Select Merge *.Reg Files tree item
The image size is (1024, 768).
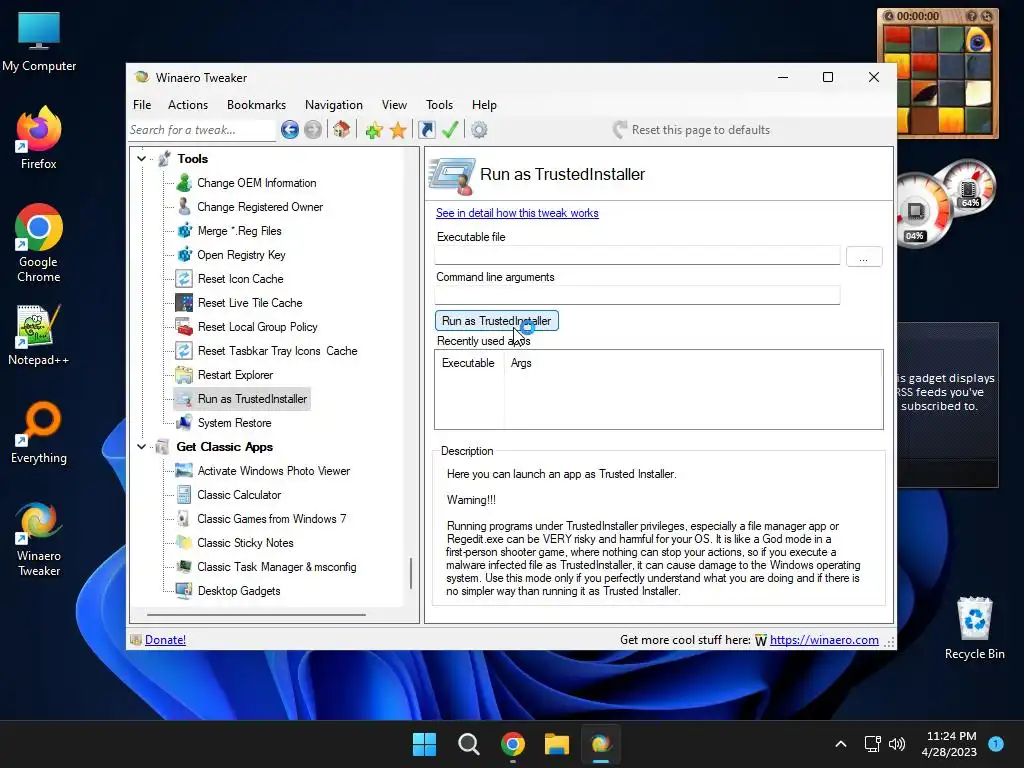pos(239,231)
